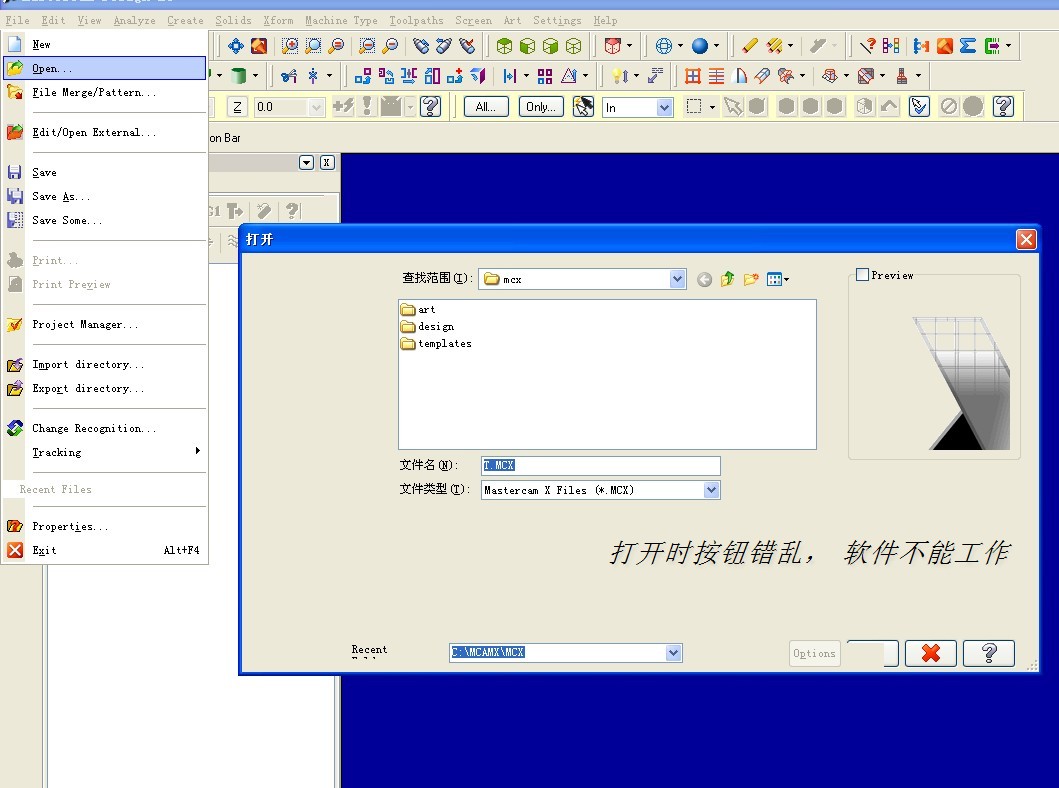Screen dimensions: 1059x788
Task: Expand the dropdown arrow beside red Planes icon
Action: [x=629, y=46]
